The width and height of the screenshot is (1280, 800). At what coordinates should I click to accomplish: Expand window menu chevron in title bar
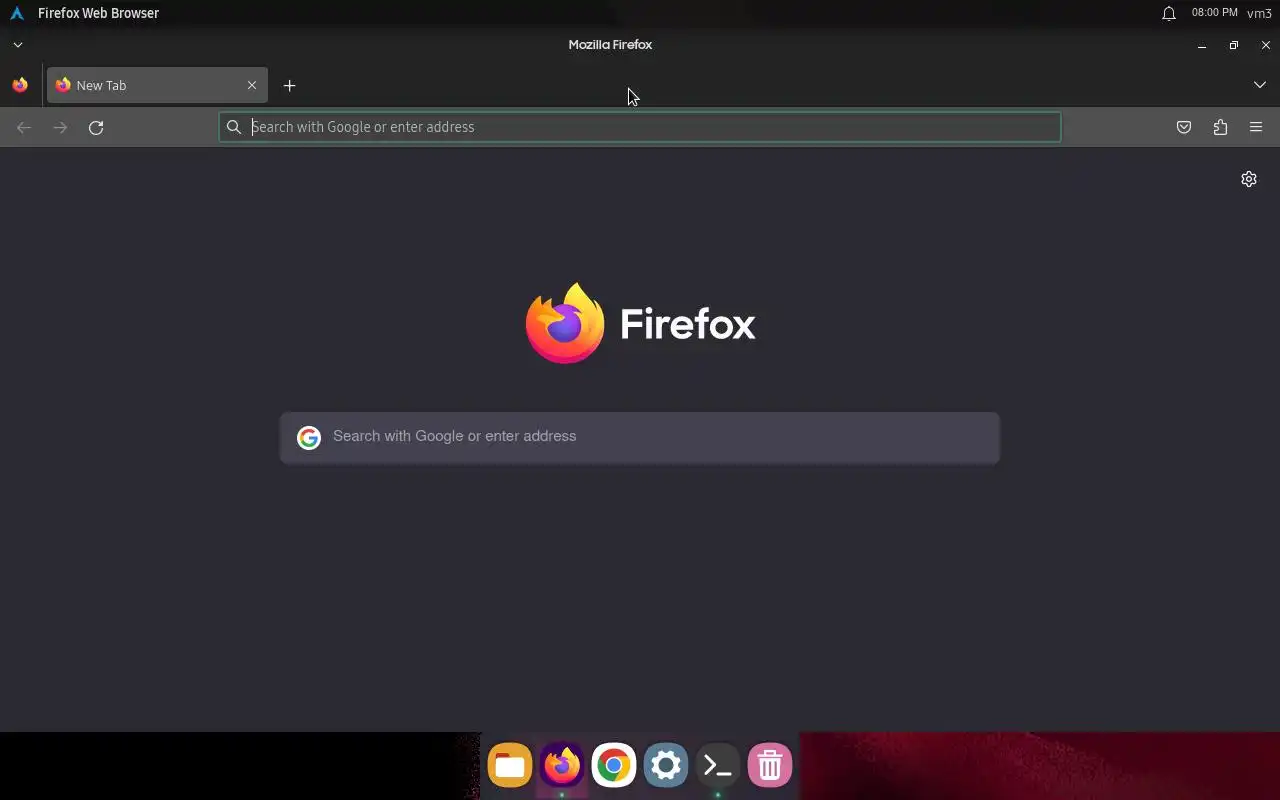(x=18, y=45)
